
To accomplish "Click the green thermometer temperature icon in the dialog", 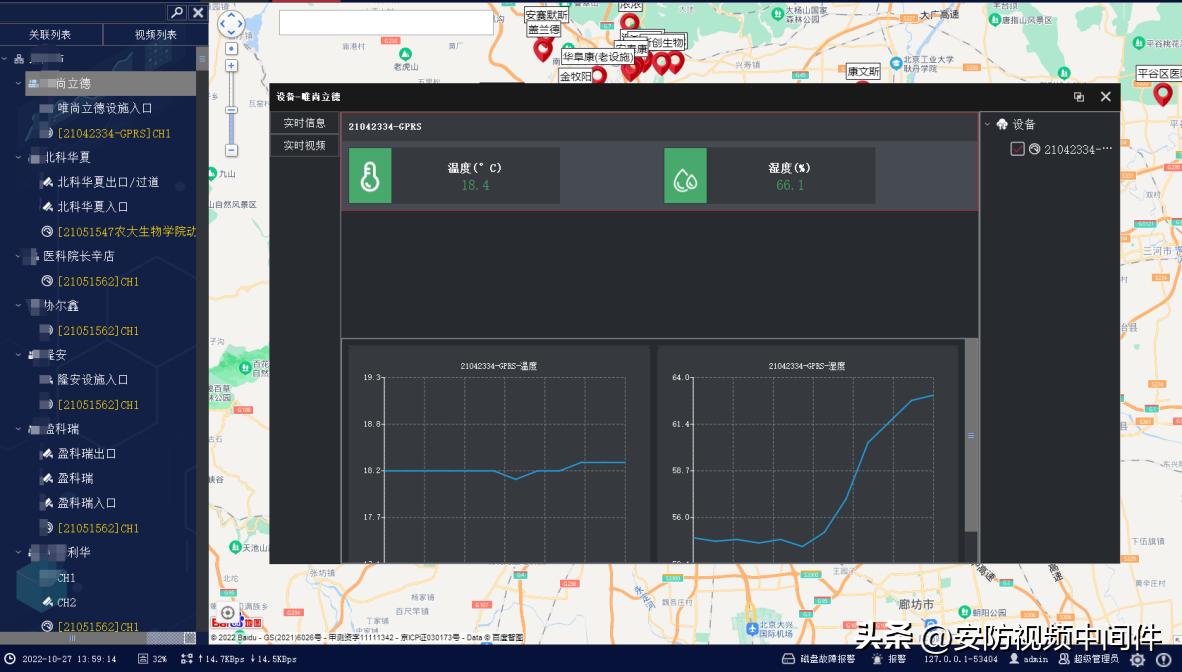I will (370, 175).
